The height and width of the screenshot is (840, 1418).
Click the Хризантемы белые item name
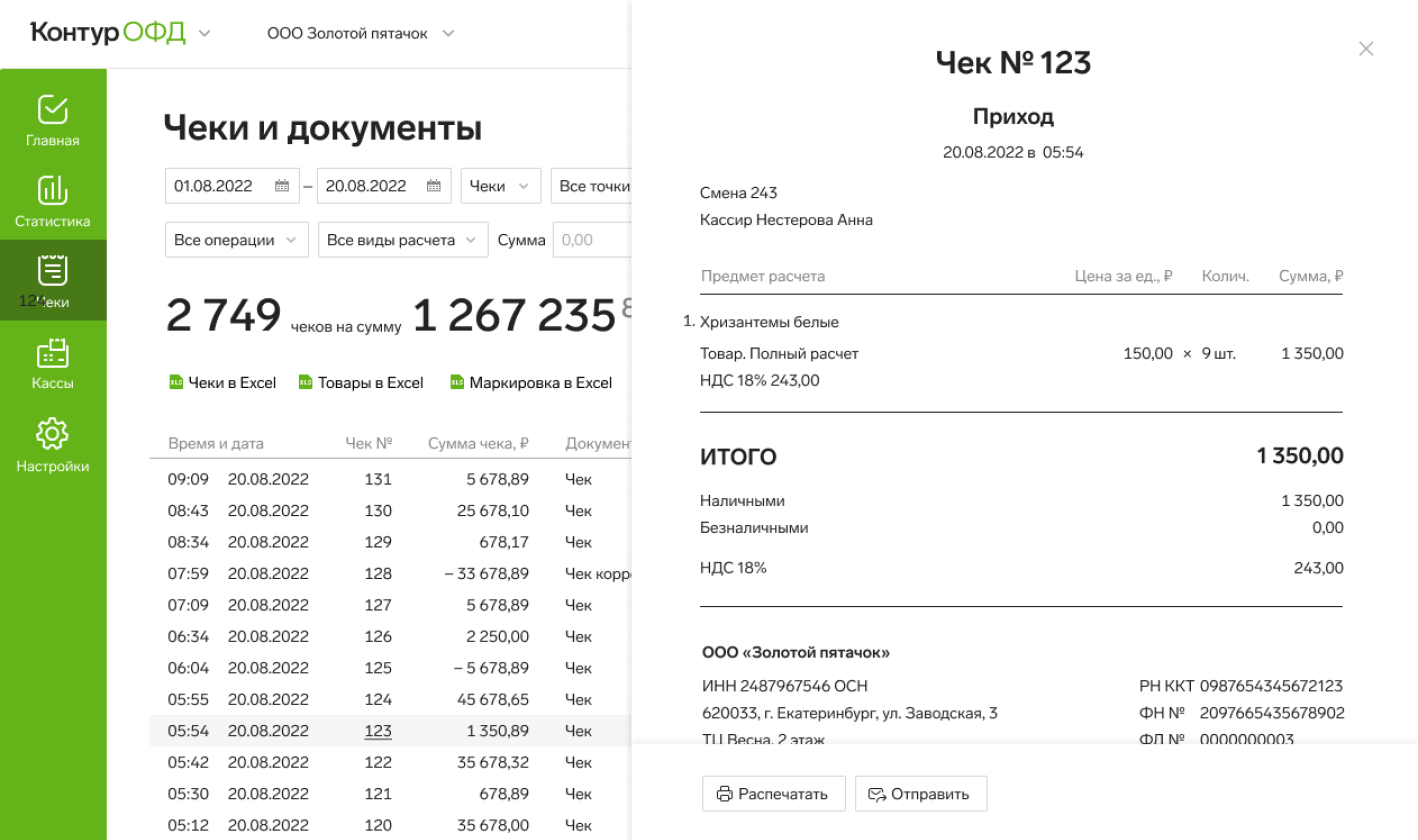tap(769, 322)
